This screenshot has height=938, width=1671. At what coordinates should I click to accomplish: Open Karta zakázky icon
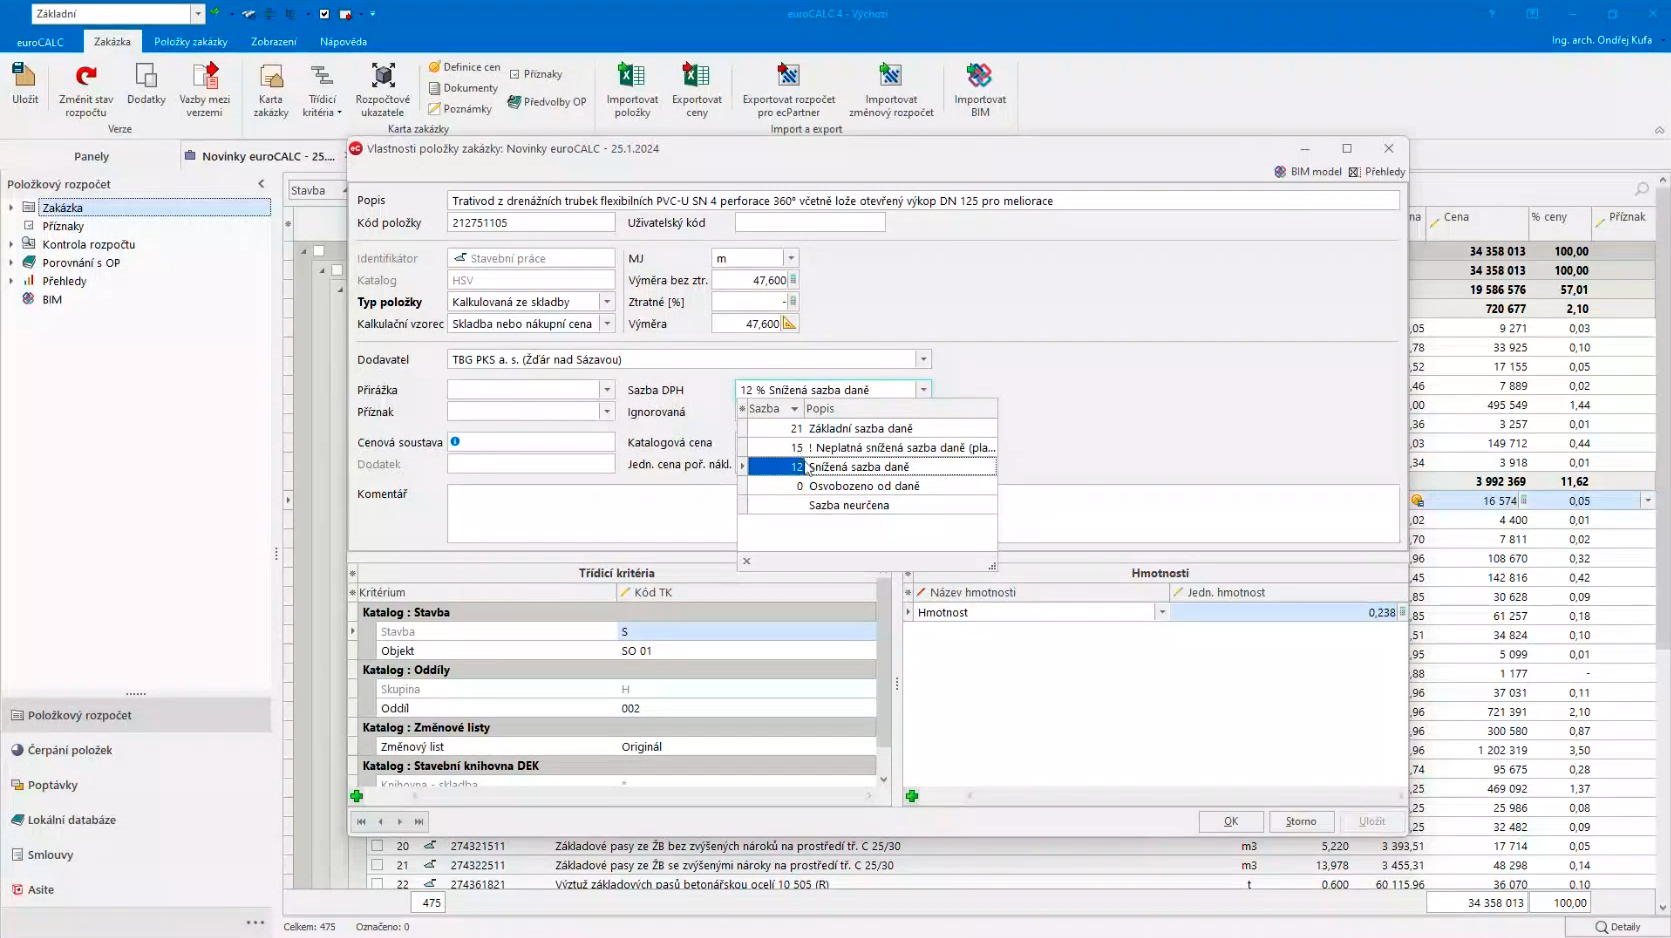click(x=271, y=90)
